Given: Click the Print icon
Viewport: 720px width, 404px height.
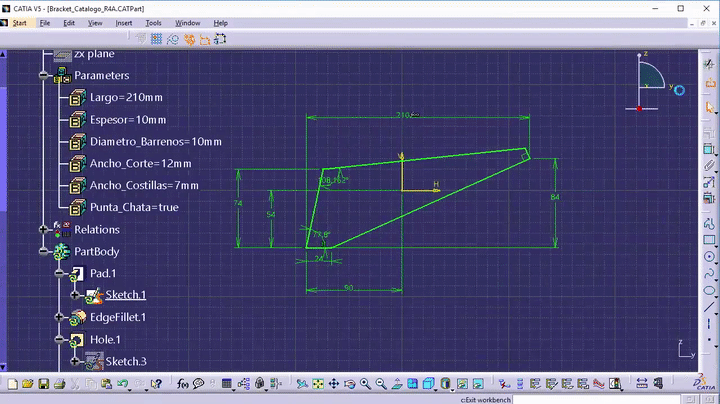Looking at the screenshot, I should point(59,384).
